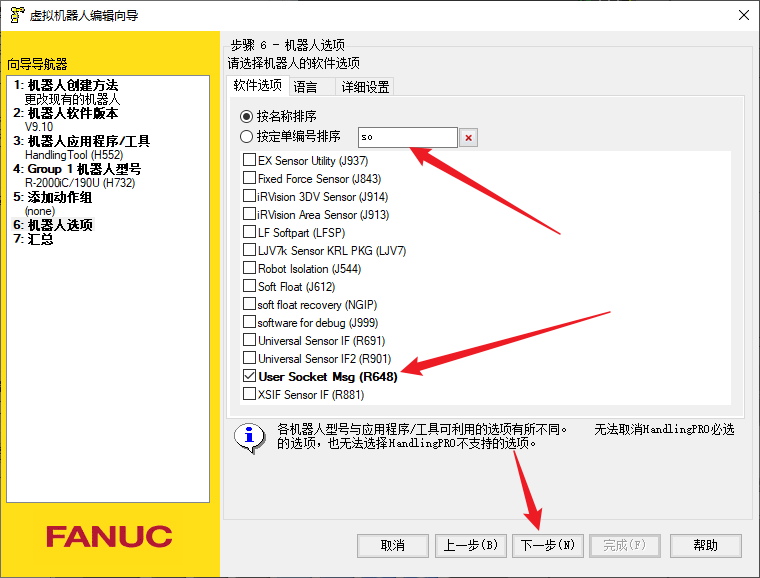760x578 pixels.
Task: Click R-2000iC/190U (H732) text
Action: (80, 183)
